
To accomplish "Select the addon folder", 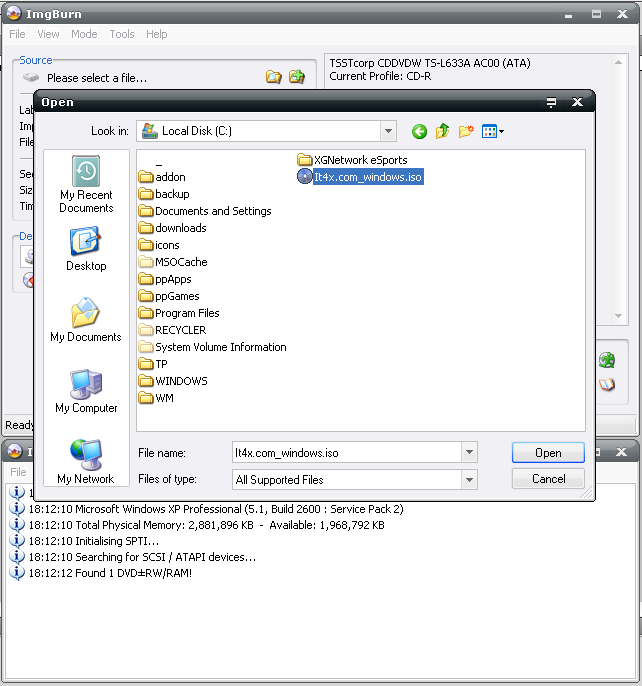I will click(162, 177).
